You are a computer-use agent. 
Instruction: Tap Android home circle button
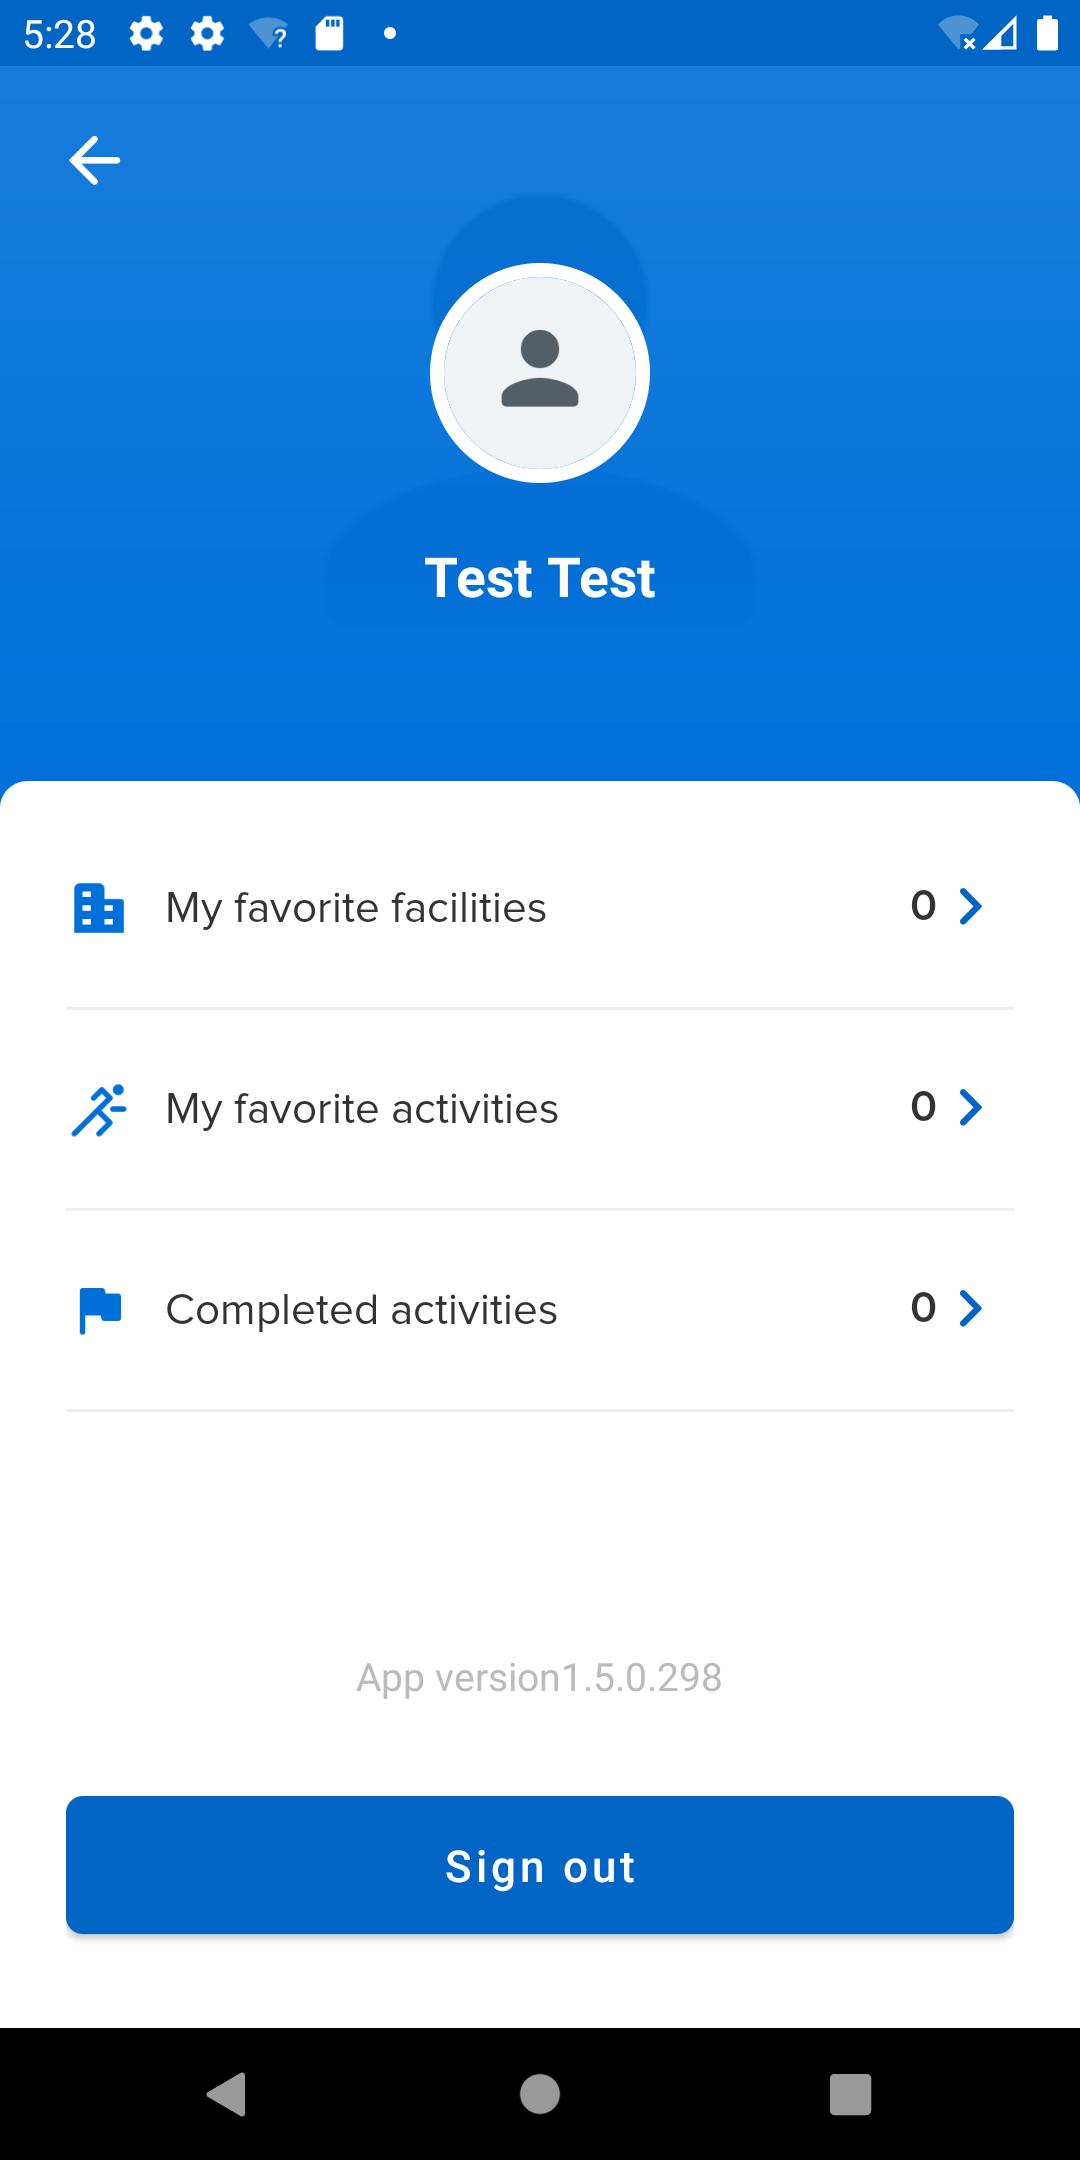click(540, 2094)
